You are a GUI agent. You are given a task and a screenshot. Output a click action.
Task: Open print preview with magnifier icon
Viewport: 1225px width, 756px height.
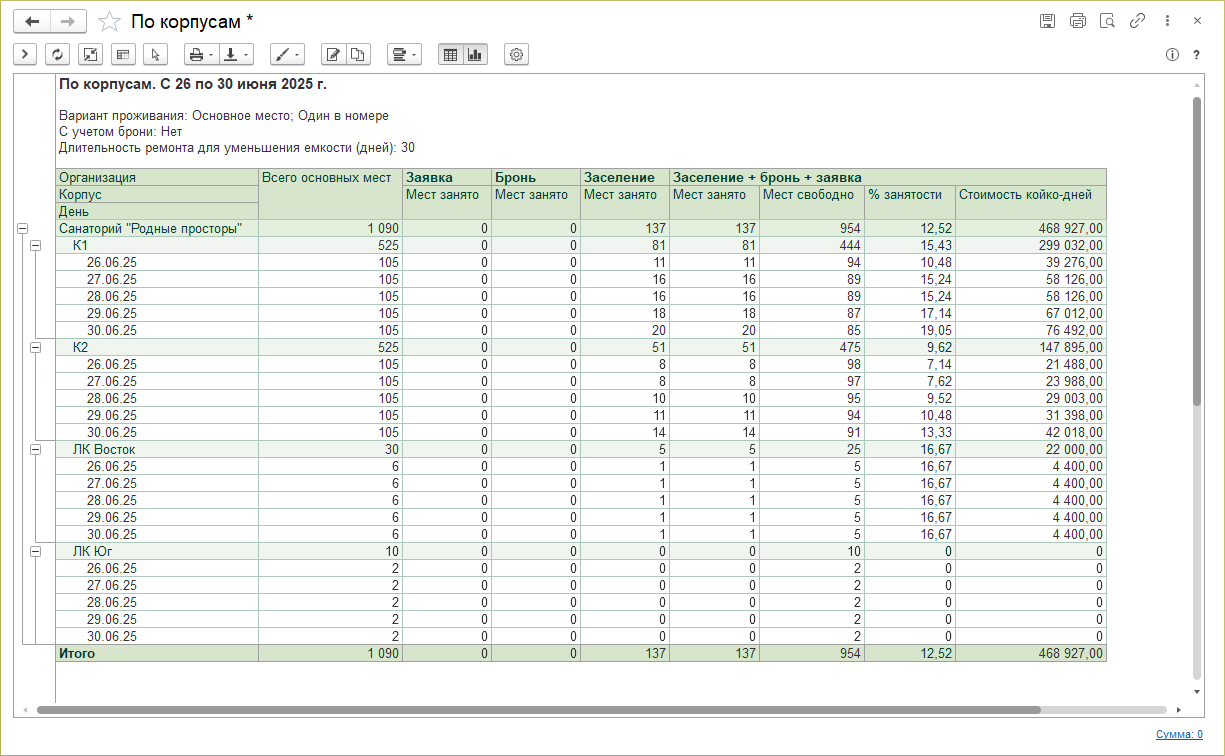pyautogui.click(x=1107, y=21)
